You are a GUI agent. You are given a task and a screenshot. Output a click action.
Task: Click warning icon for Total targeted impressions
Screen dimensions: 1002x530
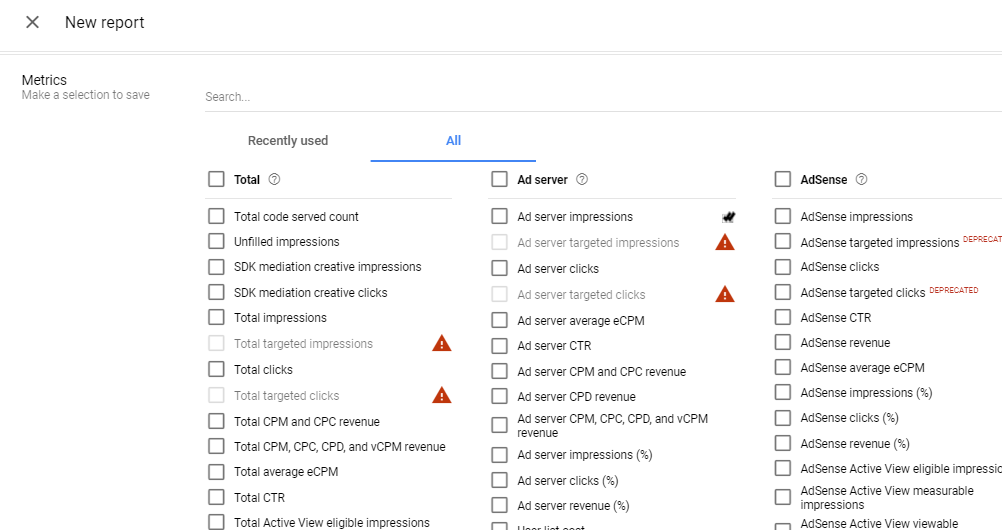pyautogui.click(x=441, y=344)
